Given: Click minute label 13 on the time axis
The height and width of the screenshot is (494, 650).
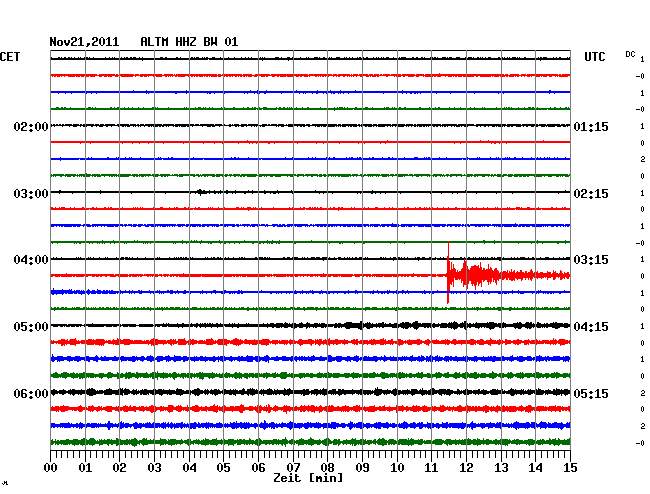Looking at the screenshot, I should [501, 467].
